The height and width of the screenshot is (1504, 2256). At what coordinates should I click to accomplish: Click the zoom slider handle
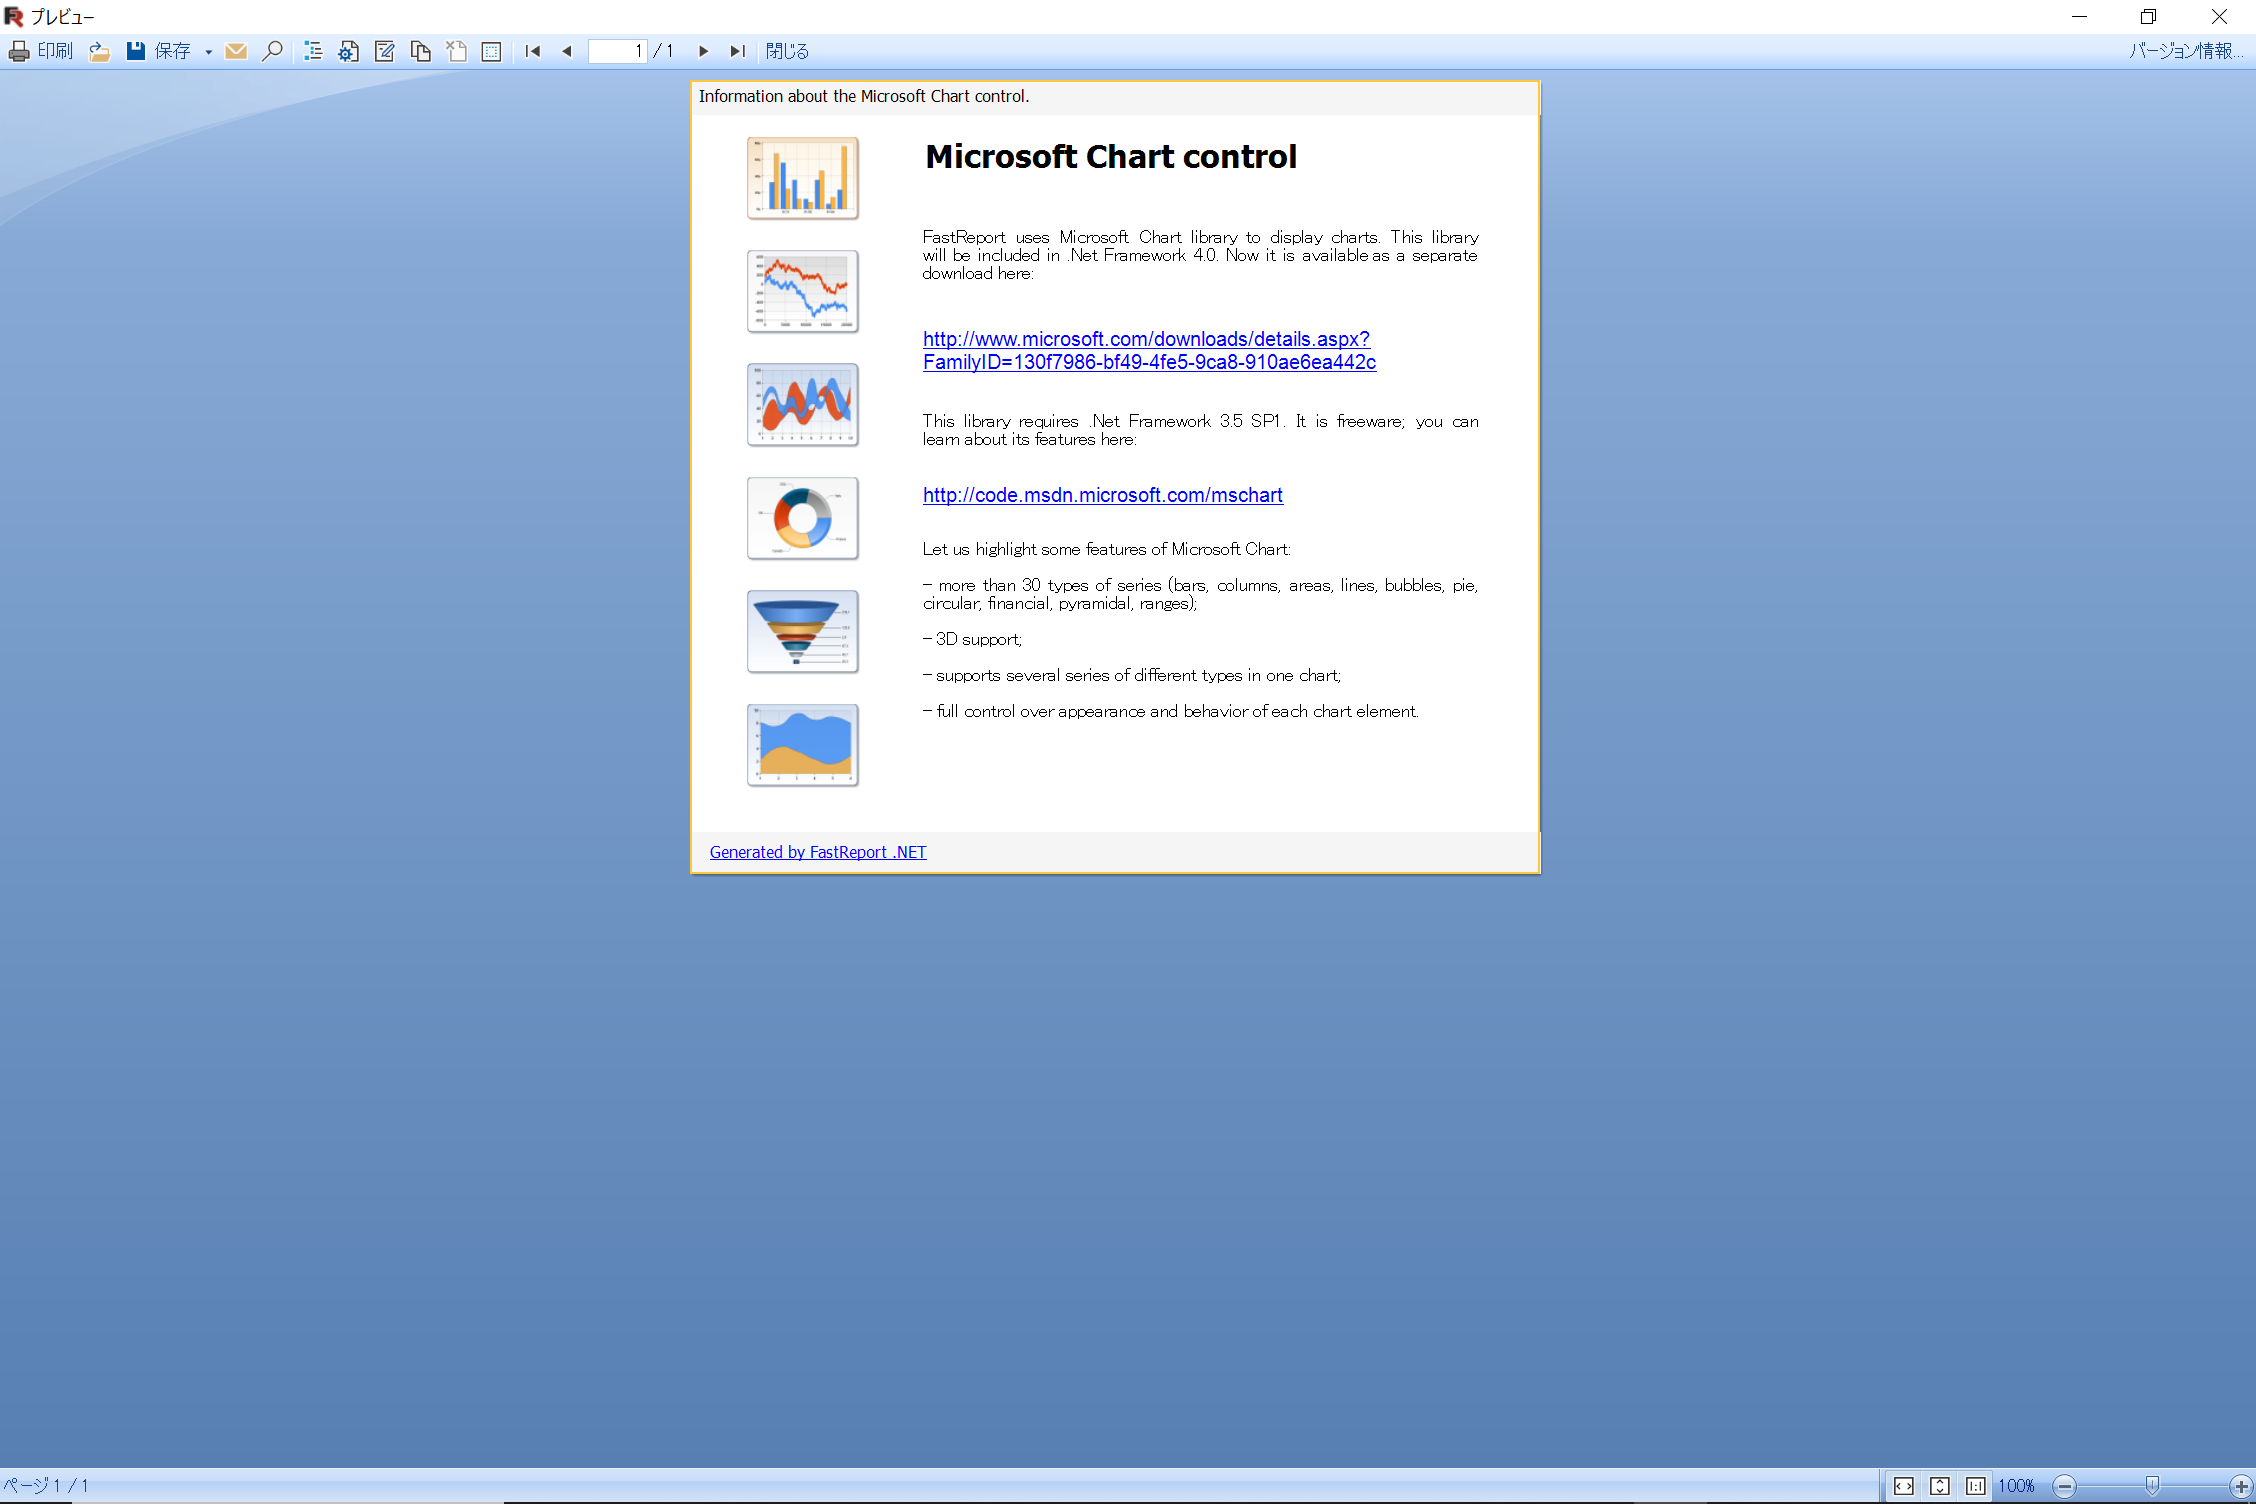(2152, 1485)
